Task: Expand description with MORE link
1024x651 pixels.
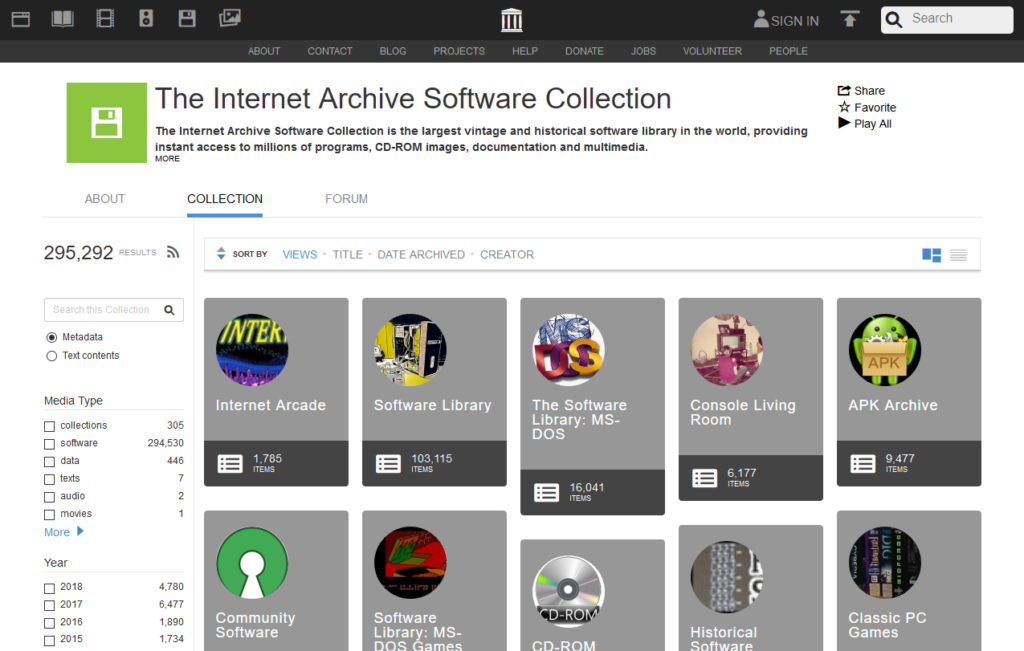Action: coord(167,159)
